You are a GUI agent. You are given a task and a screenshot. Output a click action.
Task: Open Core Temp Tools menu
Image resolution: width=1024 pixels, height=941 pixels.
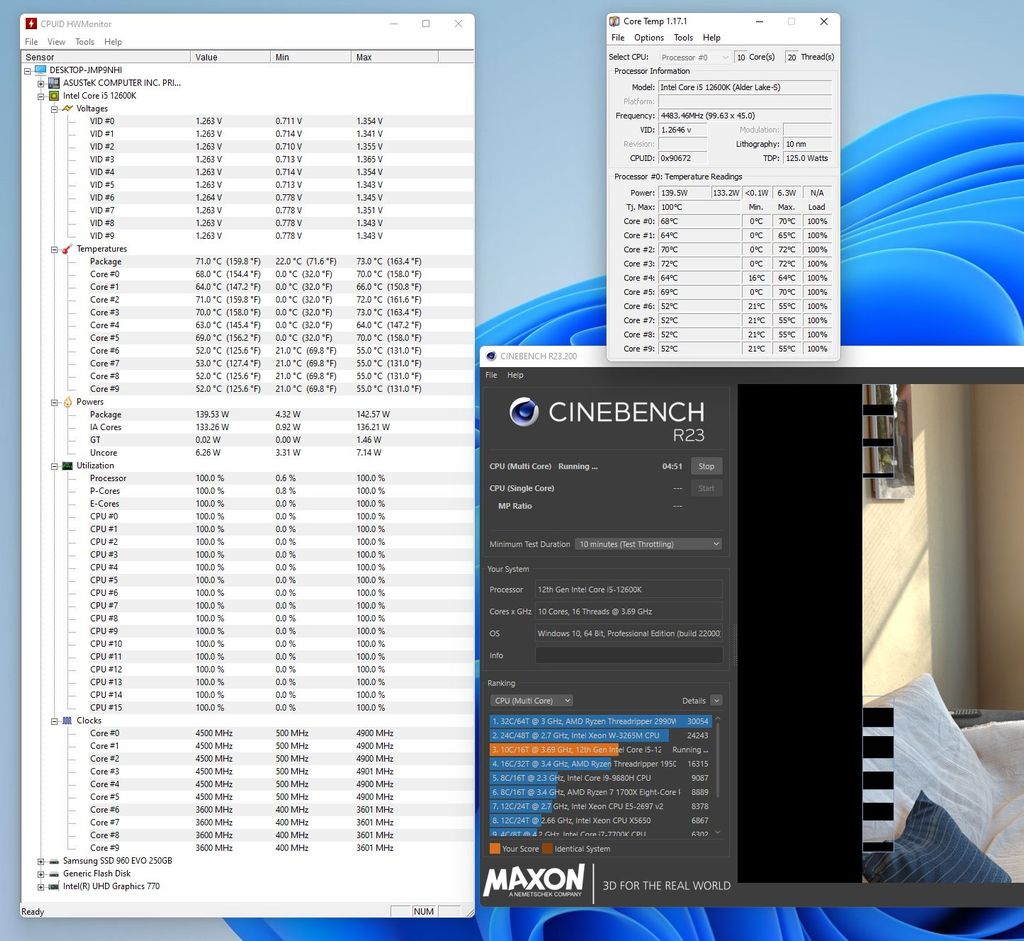coord(683,38)
